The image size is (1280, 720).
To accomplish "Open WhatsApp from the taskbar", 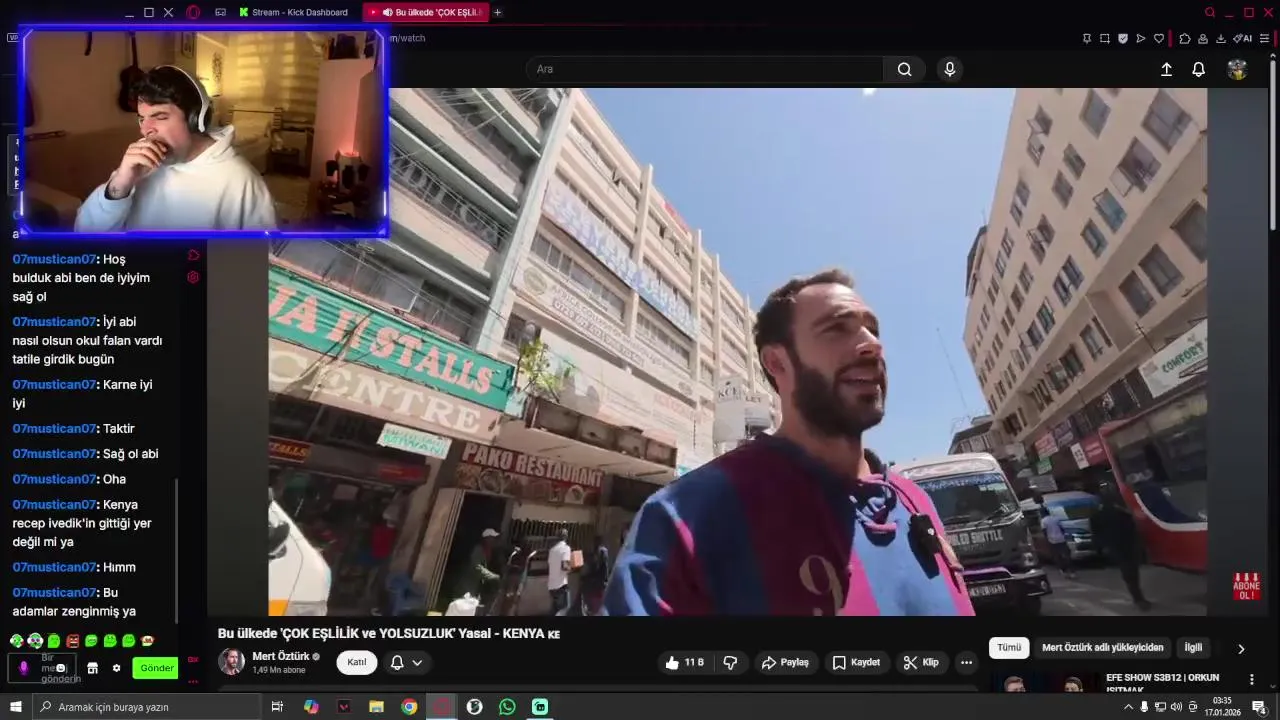I will [x=507, y=707].
